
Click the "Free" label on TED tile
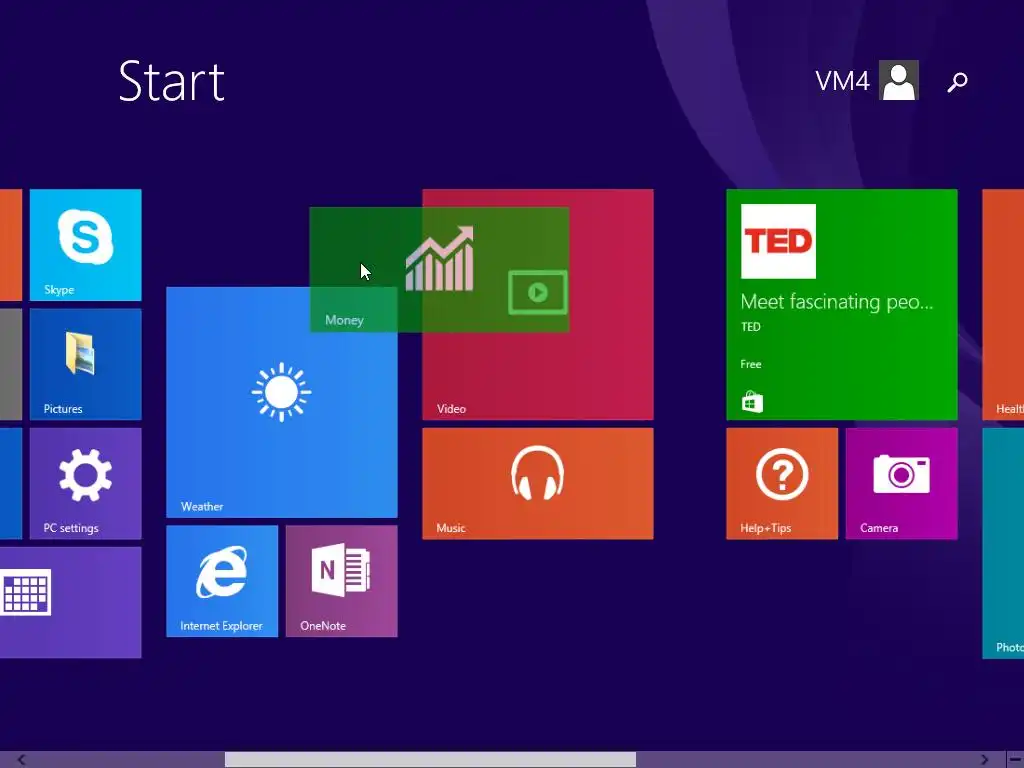pyautogui.click(x=751, y=364)
